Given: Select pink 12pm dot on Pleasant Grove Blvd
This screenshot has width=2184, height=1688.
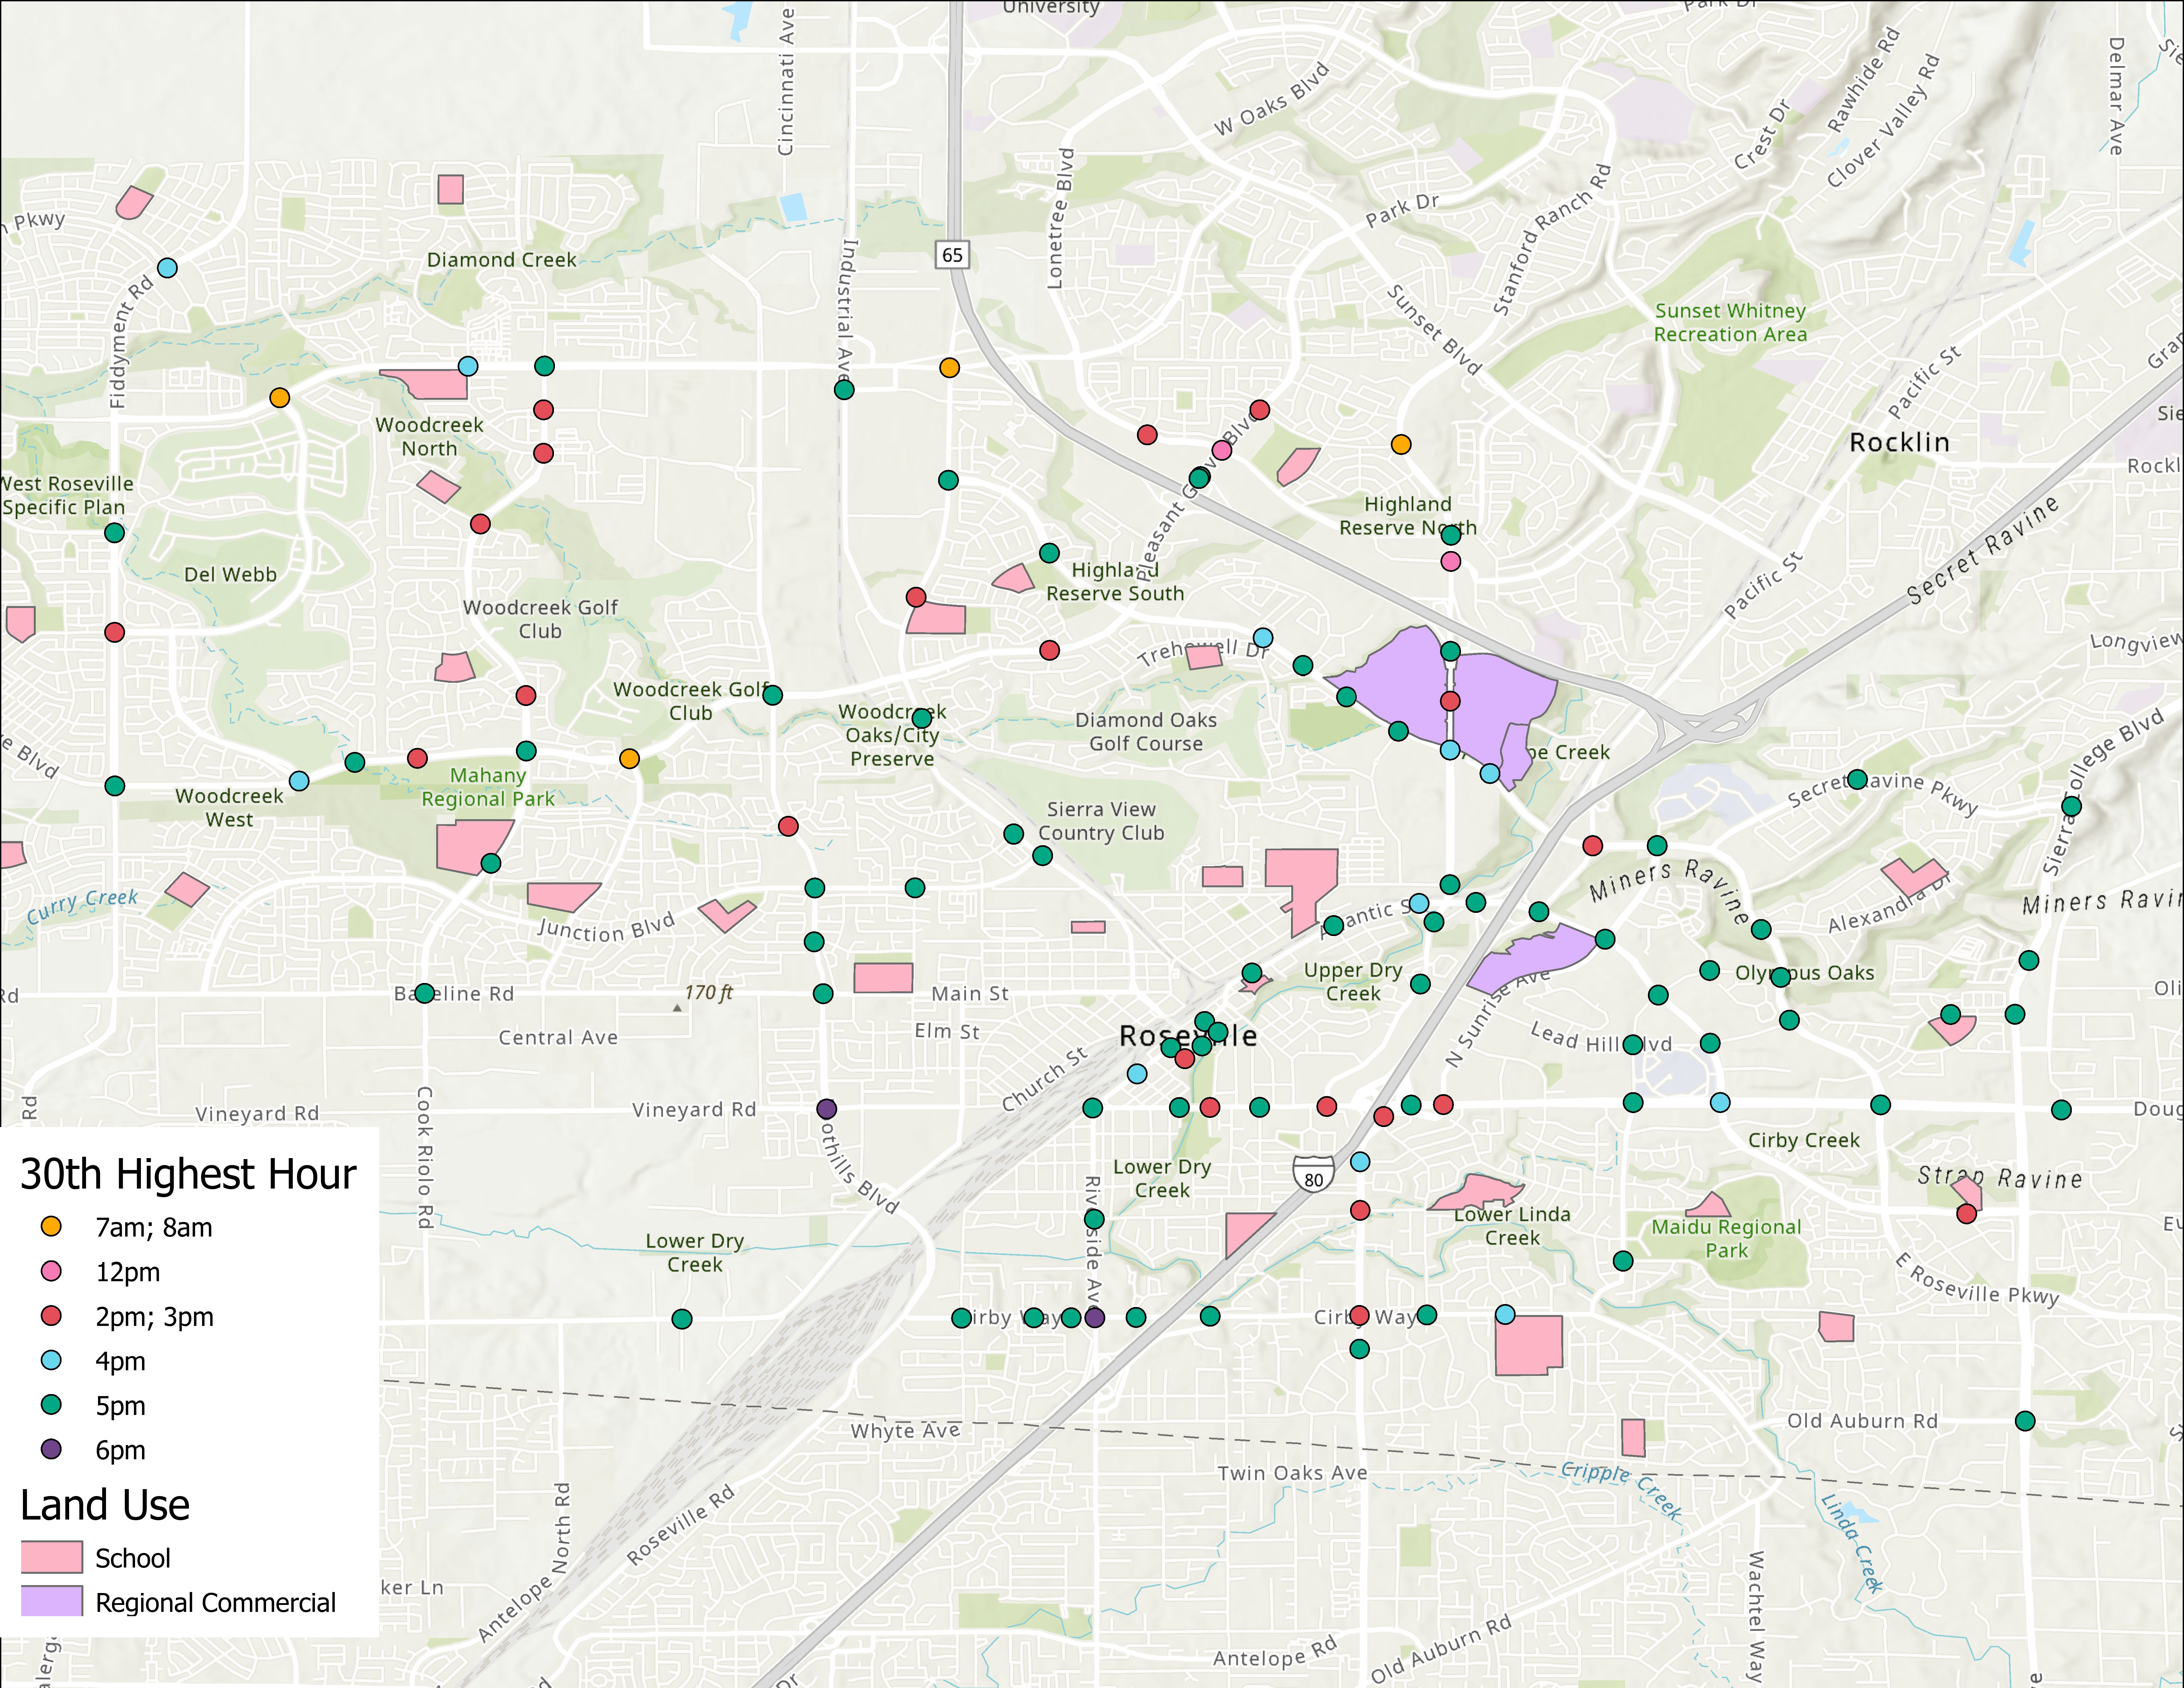Looking at the screenshot, I should 1222,450.
